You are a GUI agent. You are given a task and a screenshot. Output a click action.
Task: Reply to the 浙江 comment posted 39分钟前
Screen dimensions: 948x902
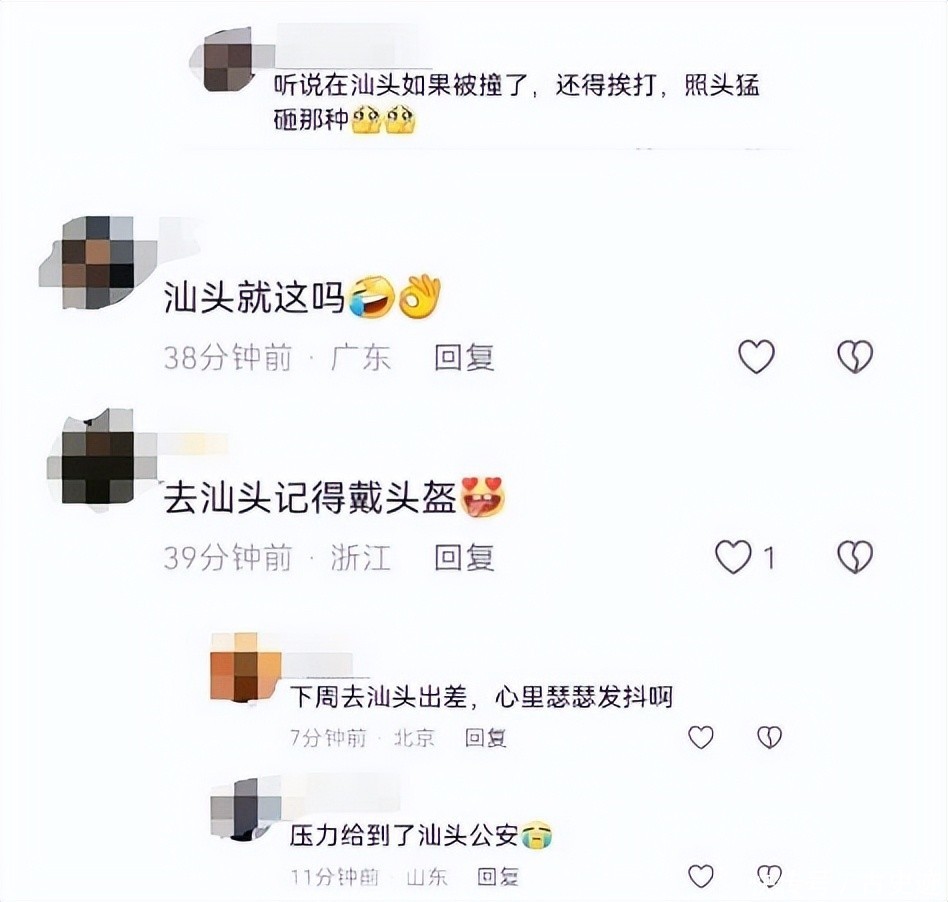pos(464,557)
